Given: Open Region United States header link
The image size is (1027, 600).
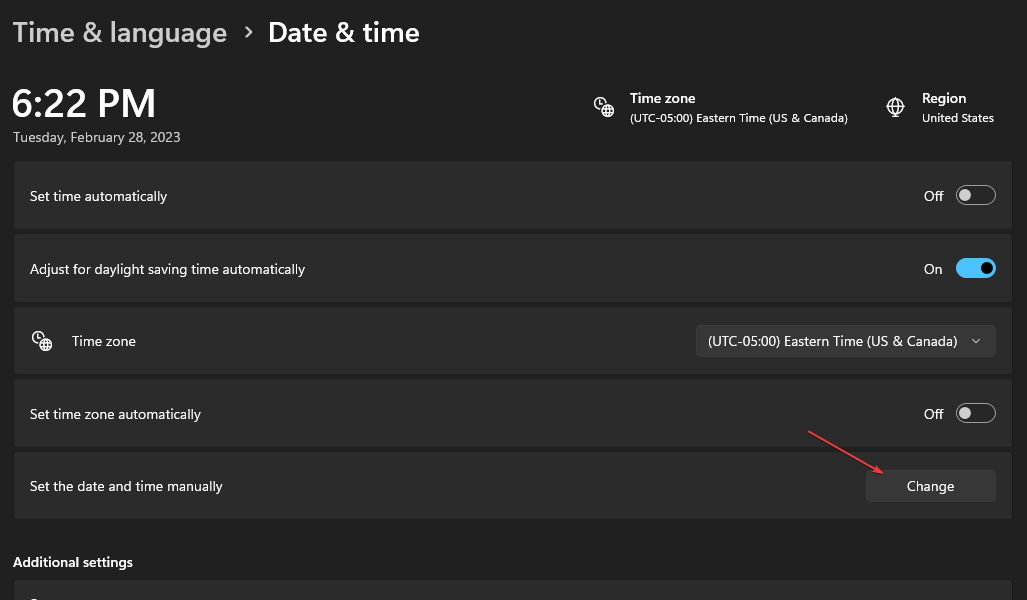Looking at the screenshot, I should tap(957, 108).
